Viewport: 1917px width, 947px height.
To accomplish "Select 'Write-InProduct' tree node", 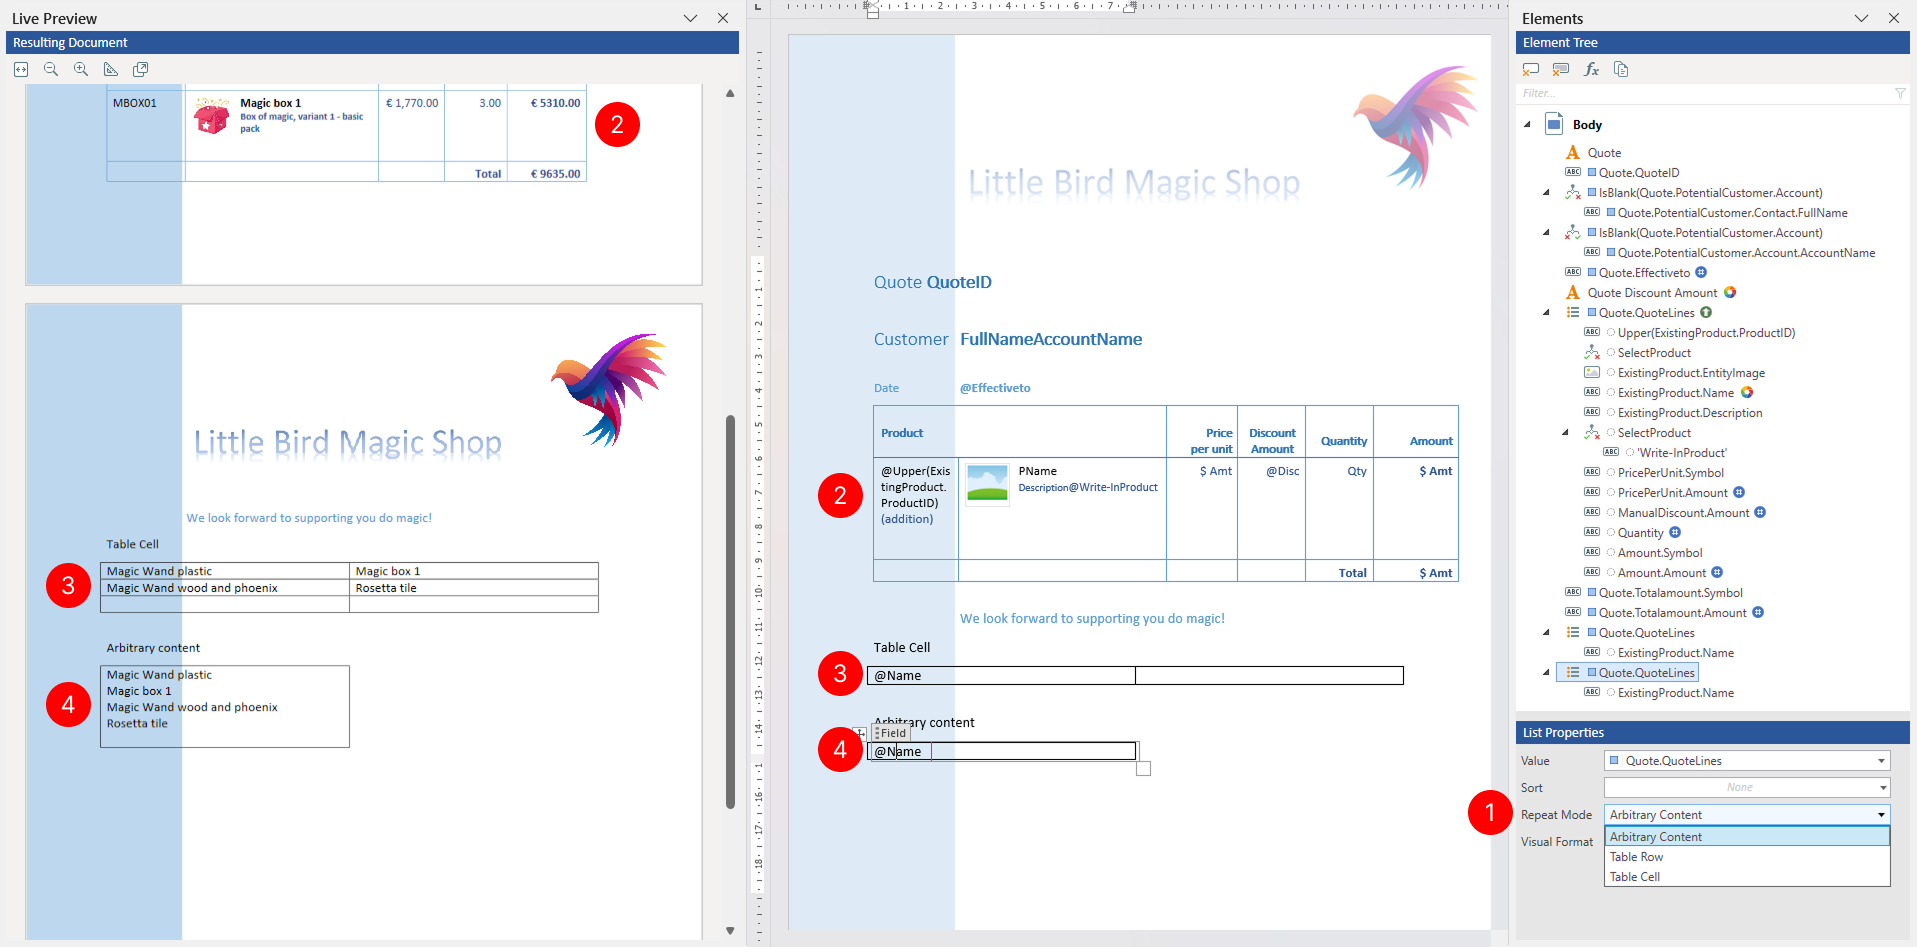I will [1682, 452].
